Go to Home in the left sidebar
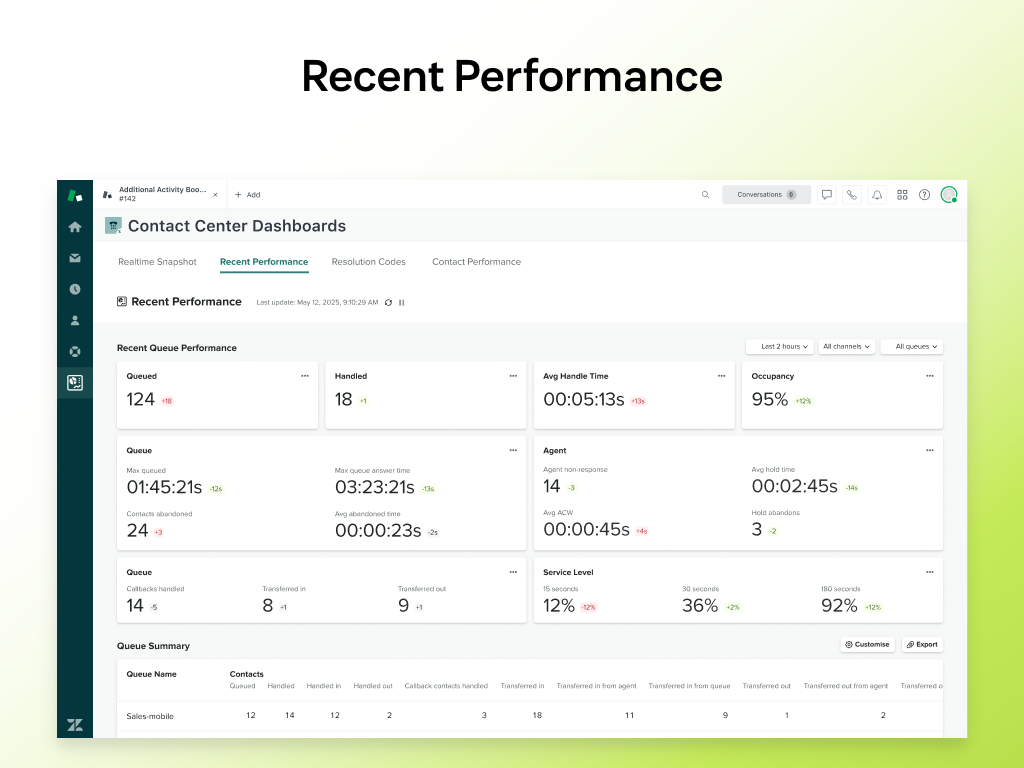This screenshot has height=768, width=1024. point(75,227)
